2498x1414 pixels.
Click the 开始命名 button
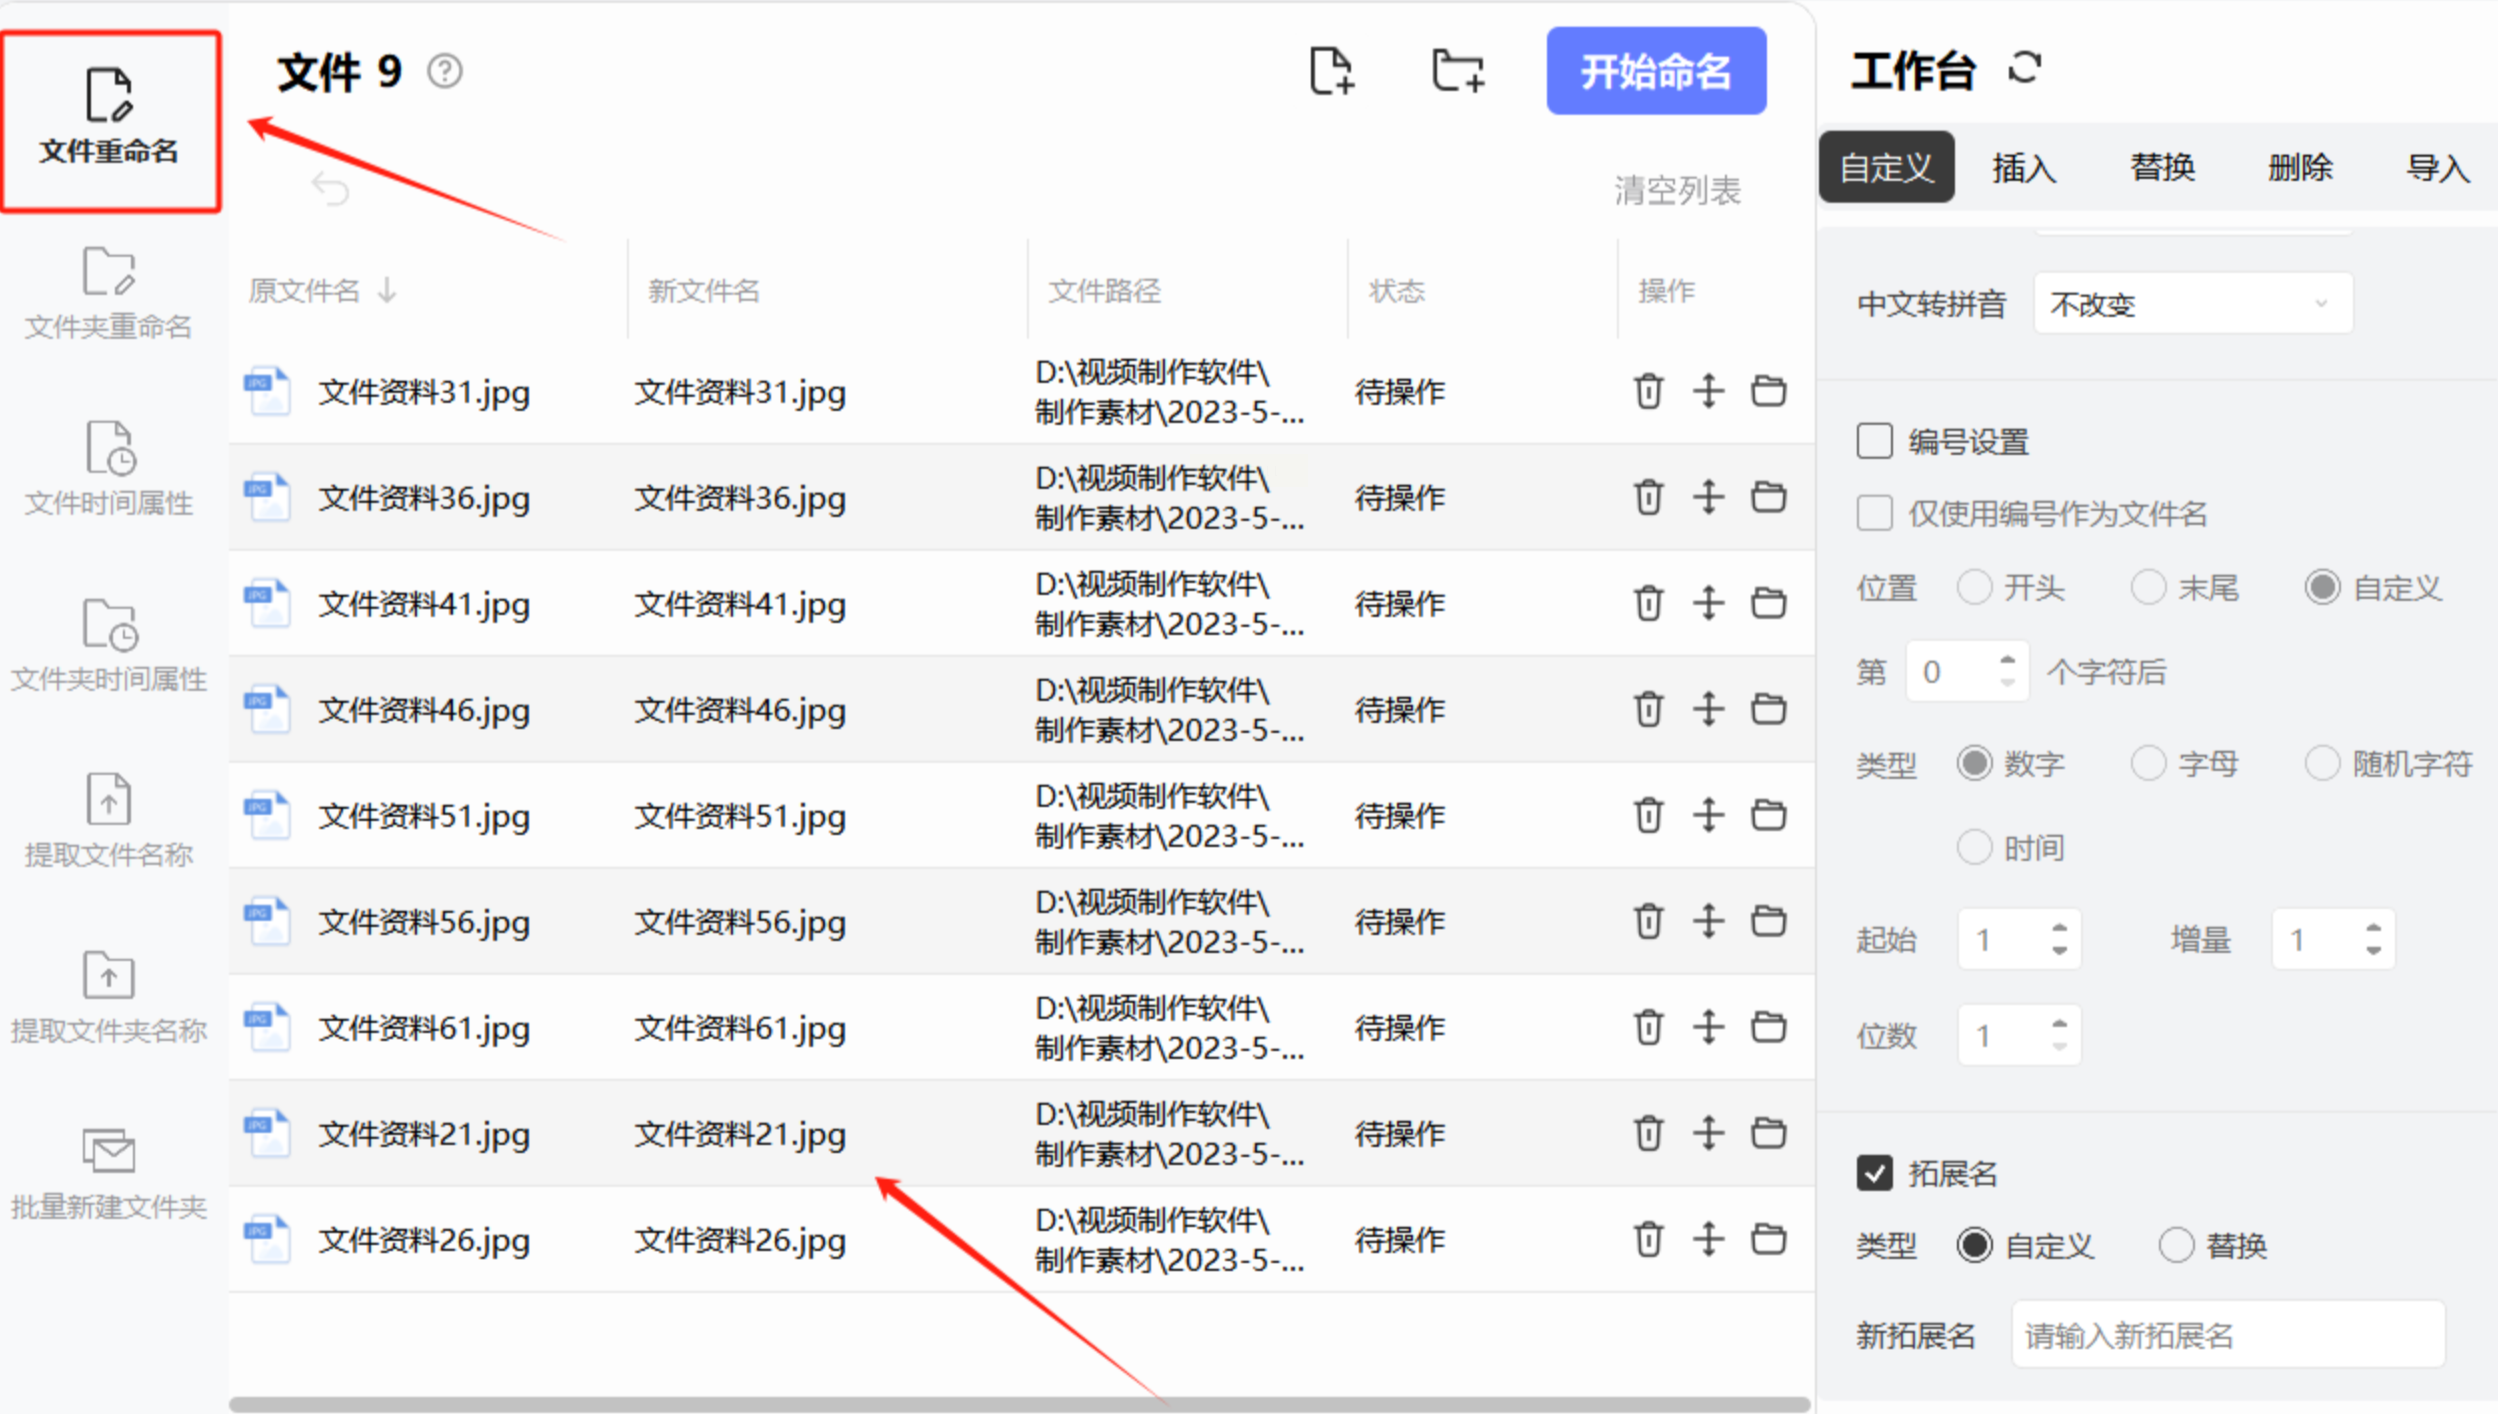(x=1655, y=72)
